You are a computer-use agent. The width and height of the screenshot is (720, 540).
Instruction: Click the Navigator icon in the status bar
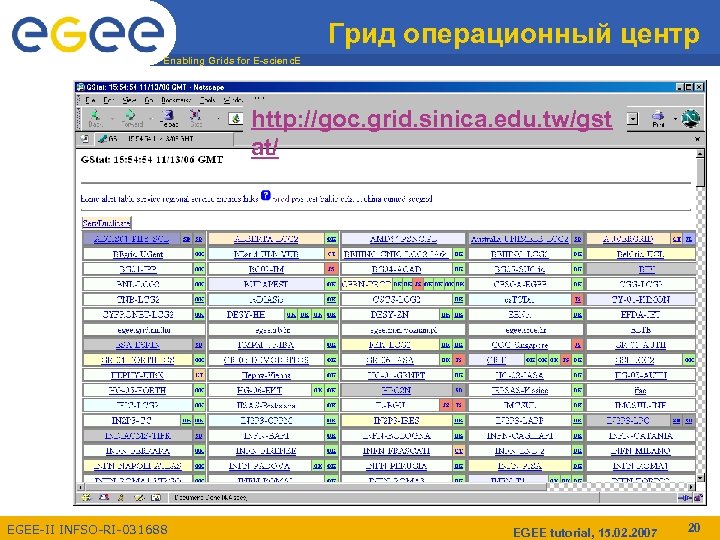(86, 497)
